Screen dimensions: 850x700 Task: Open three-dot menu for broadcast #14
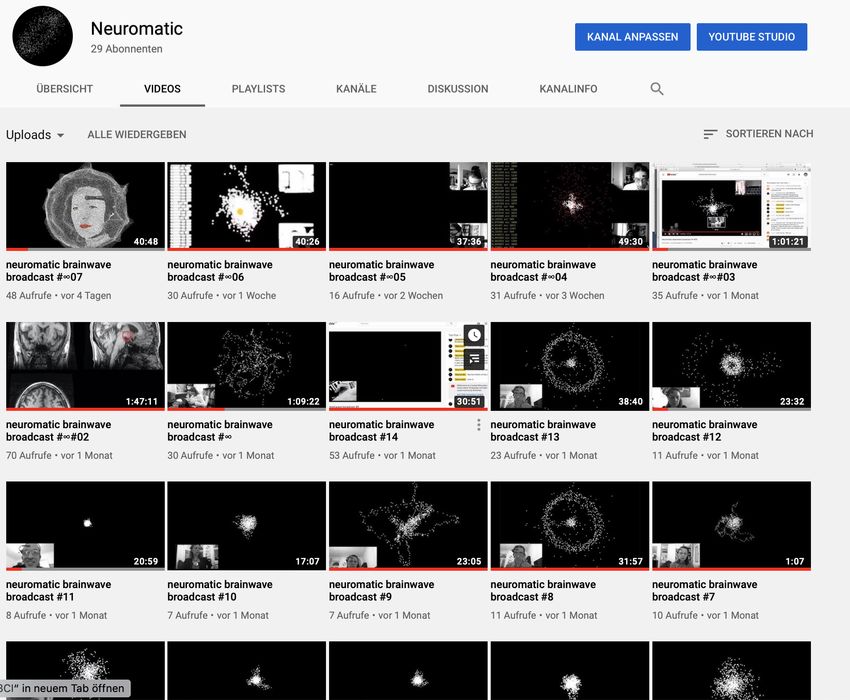[x=479, y=425]
